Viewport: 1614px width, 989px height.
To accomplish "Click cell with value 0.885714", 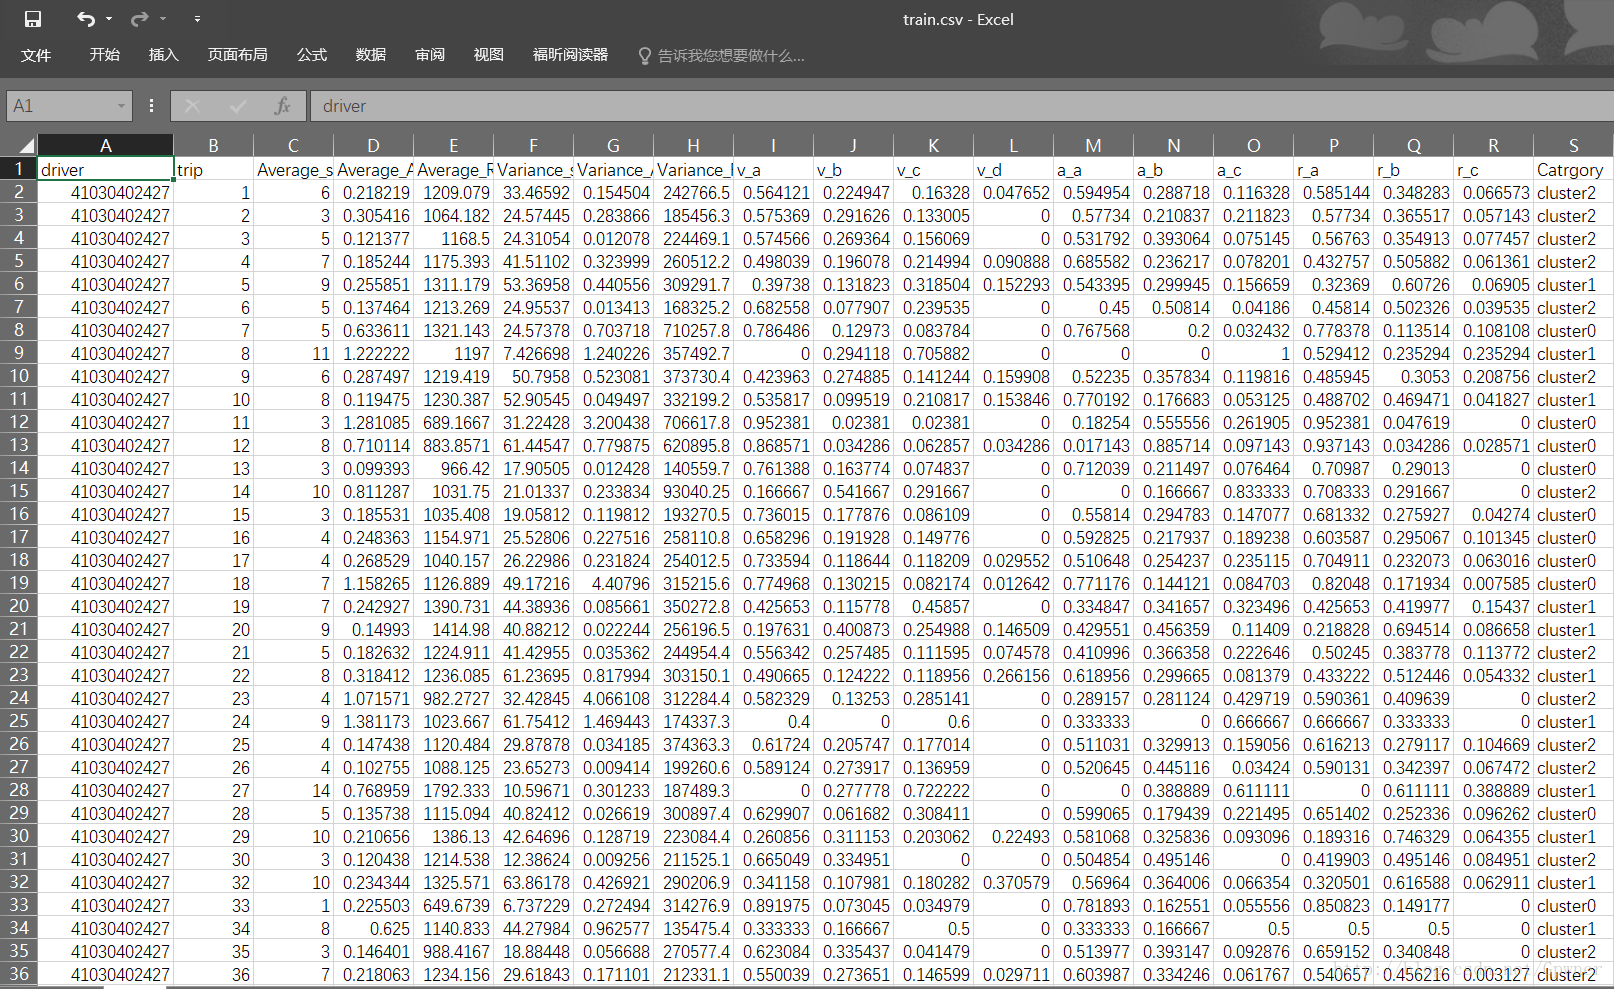I will tap(1173, 445).
